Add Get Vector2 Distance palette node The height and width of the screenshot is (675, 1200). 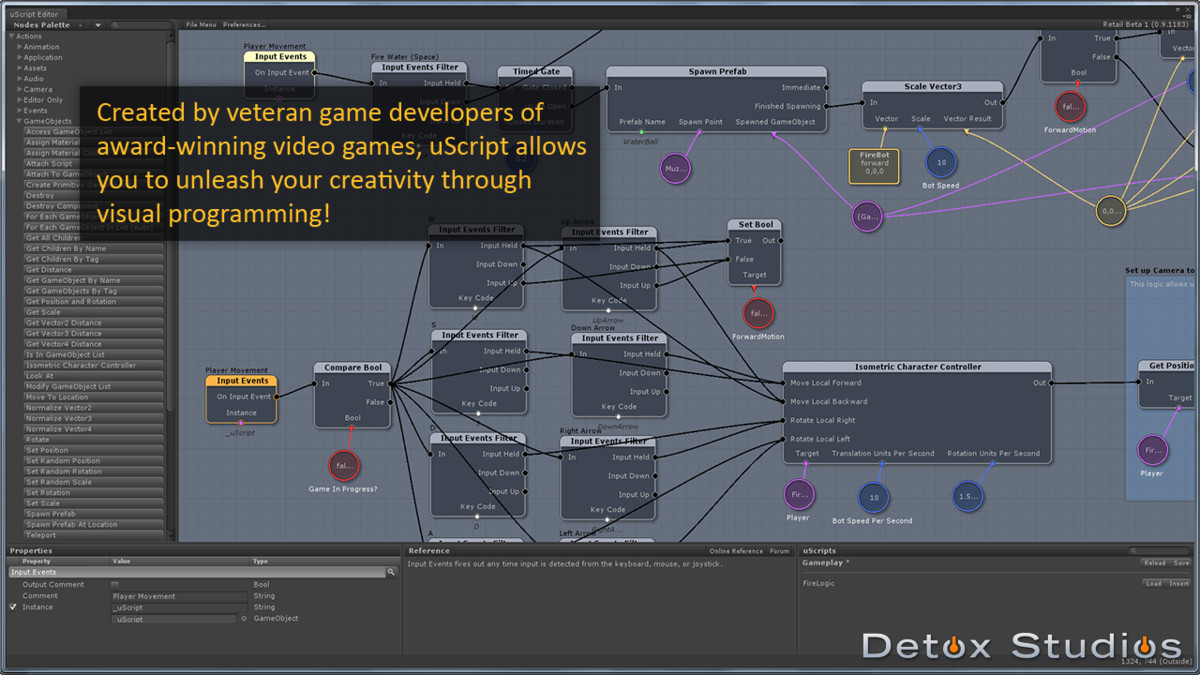pos(93,323)
